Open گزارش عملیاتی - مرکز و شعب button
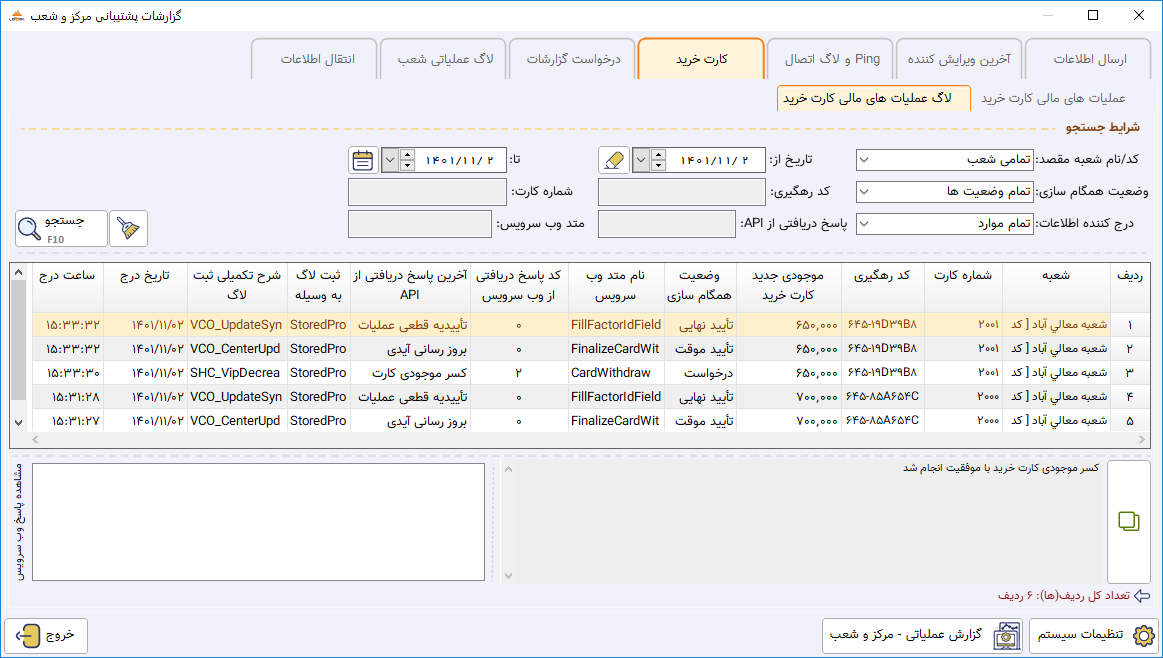Screen dimensions: 1163x658 (922, 636)
